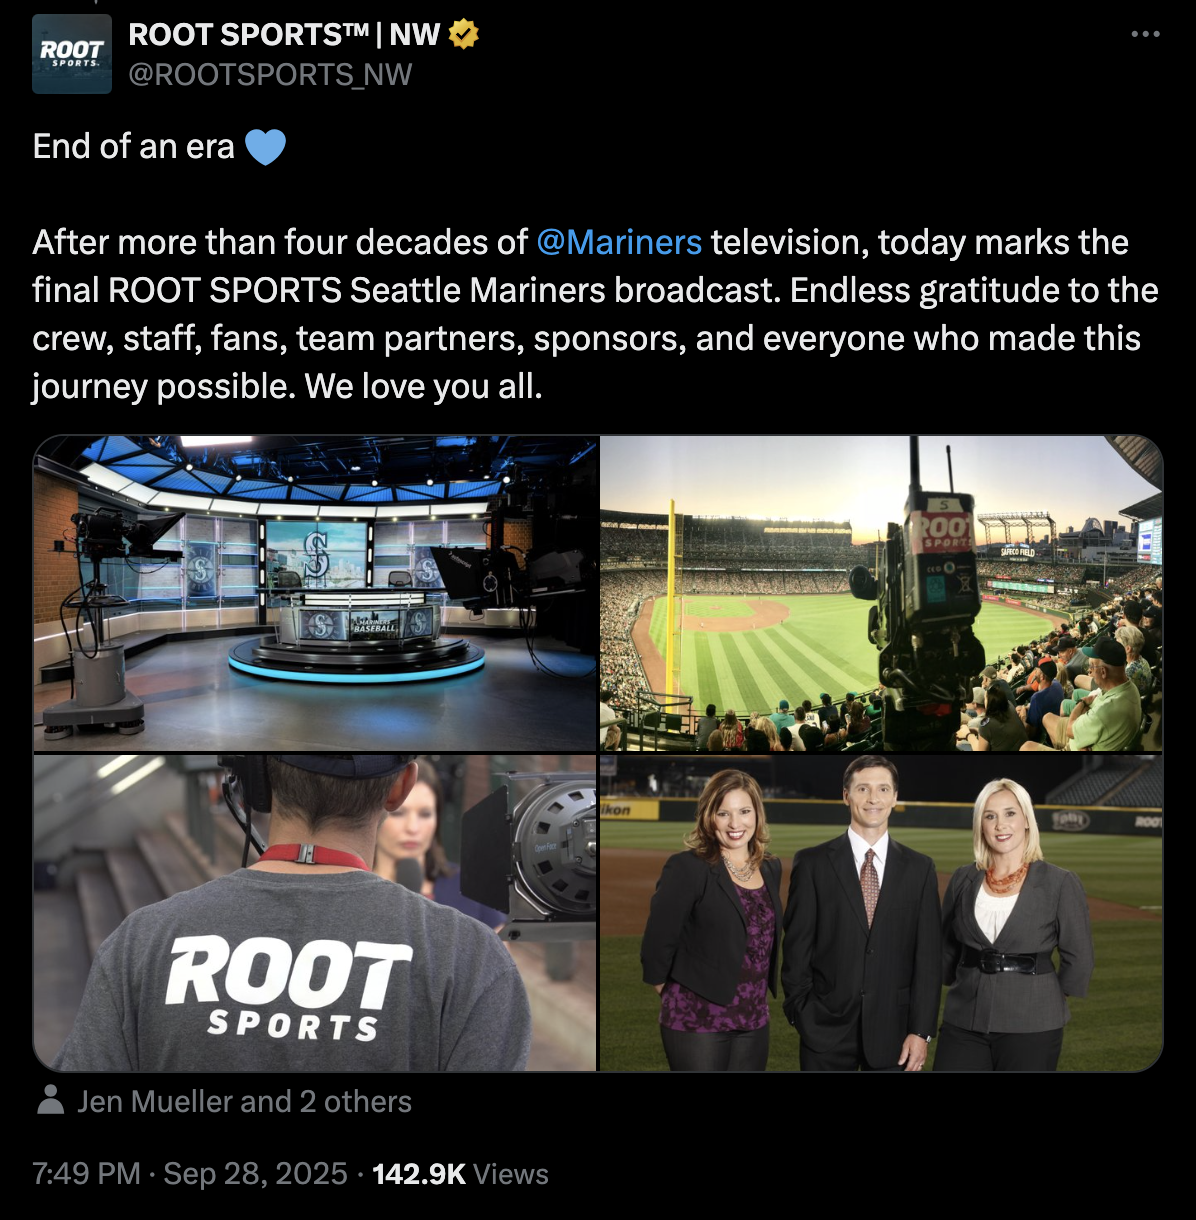Open the ROOT Sports gray t-shirt photo
This screenshot has height=1220, width=1196.
coord(315,913)
